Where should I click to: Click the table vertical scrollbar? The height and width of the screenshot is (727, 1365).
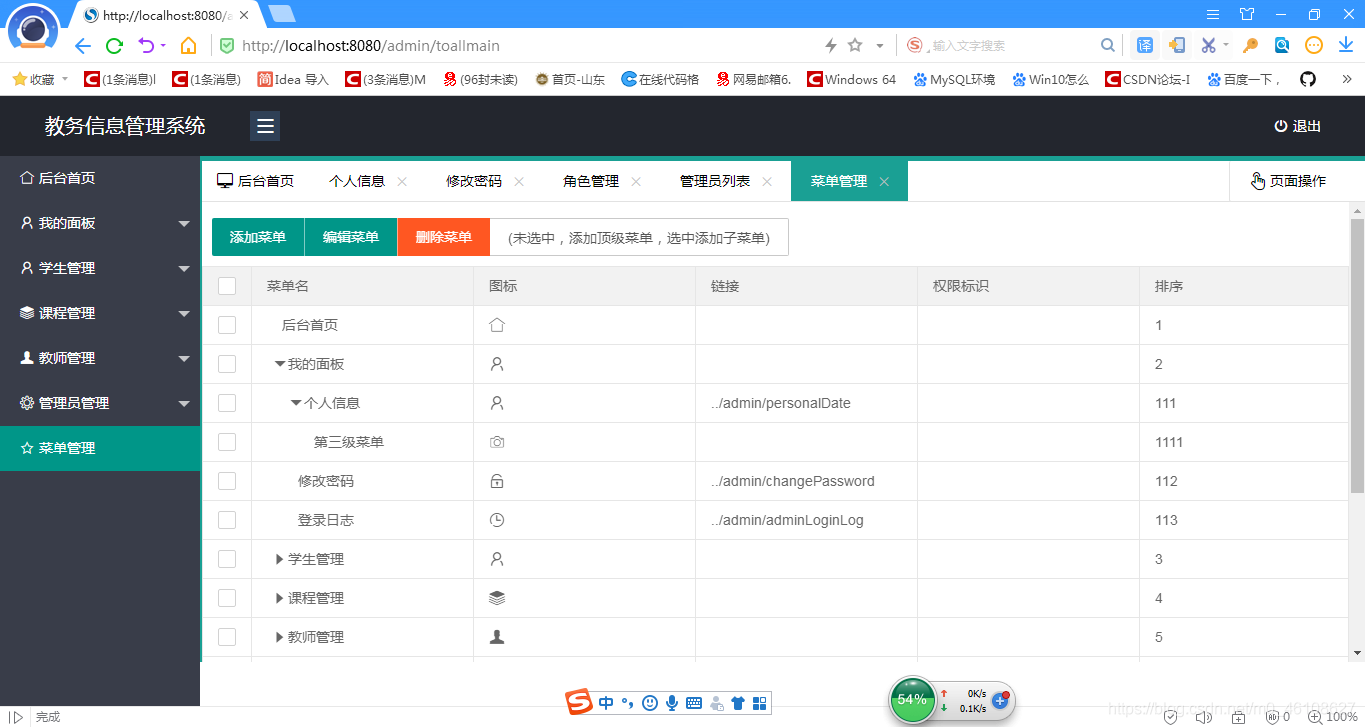tap(1357, 355)
